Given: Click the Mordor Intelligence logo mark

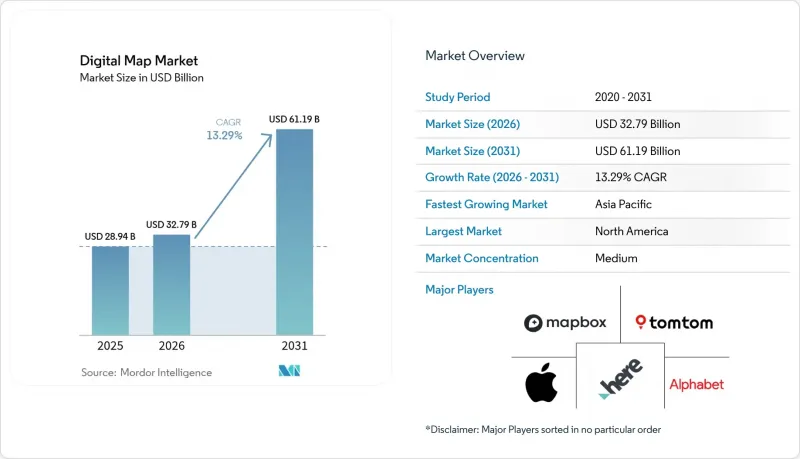Looking at the screenshot, I should pos(289,371).
